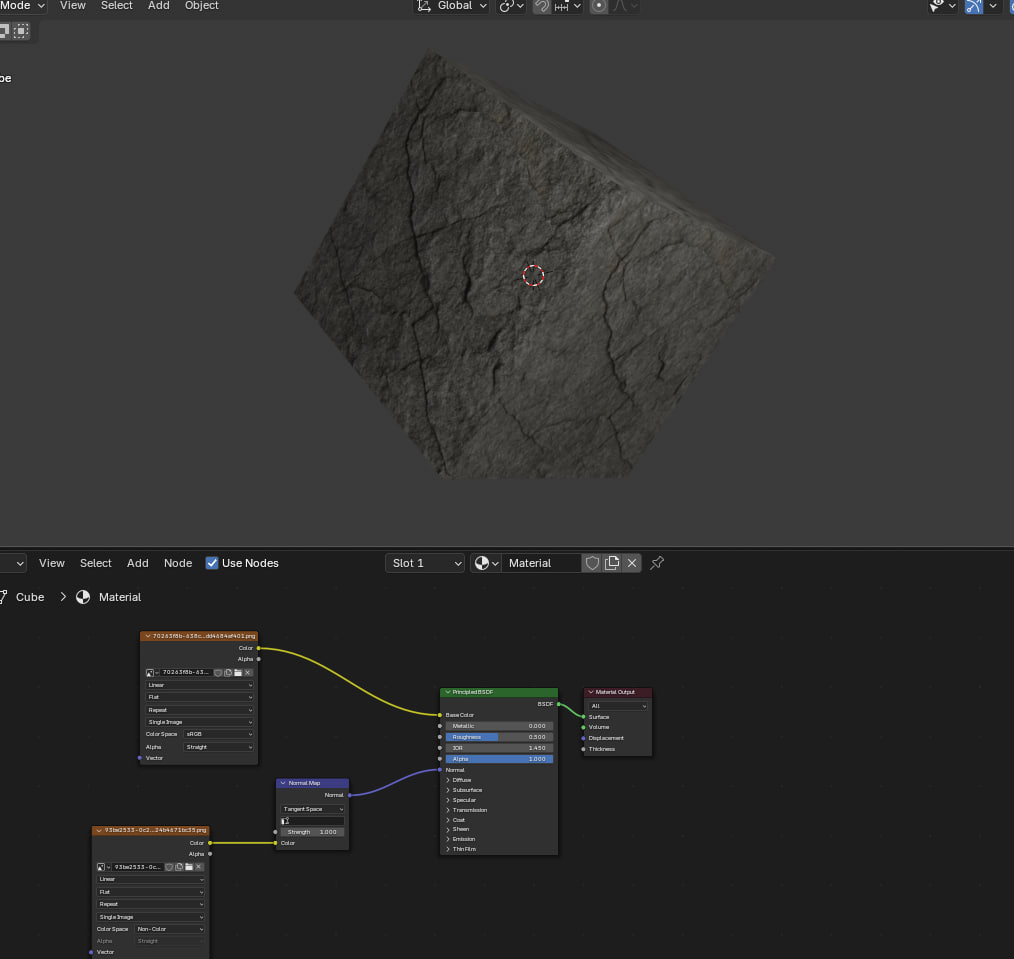The width and height of the screenshot is (1014, 959).
Task: Unlink the material with the X icon
Action: [632, 563]
